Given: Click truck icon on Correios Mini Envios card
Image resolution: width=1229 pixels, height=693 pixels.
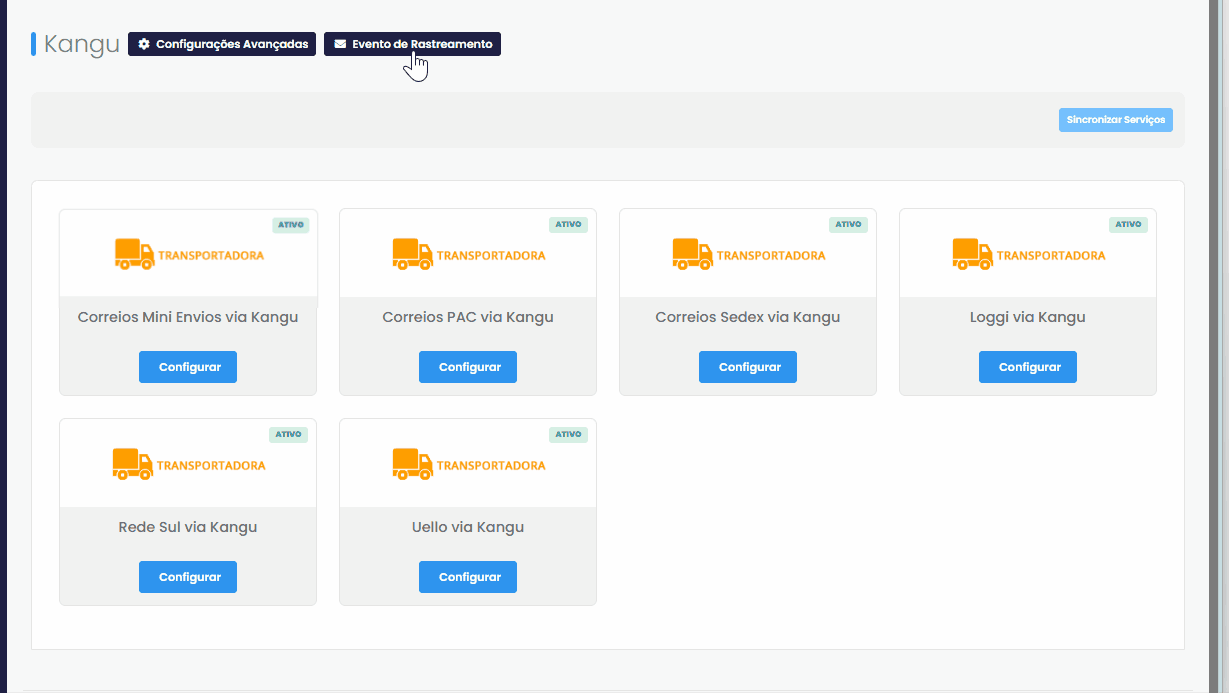Looking at the screenshot, I should tap(133, 254).
